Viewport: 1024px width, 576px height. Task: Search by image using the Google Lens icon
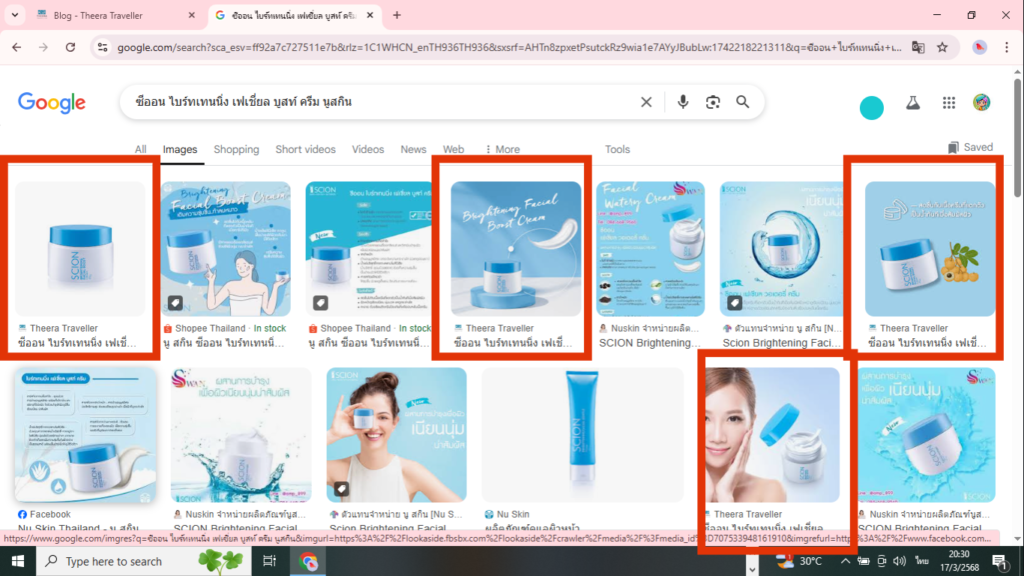click(x=712, y=101)
